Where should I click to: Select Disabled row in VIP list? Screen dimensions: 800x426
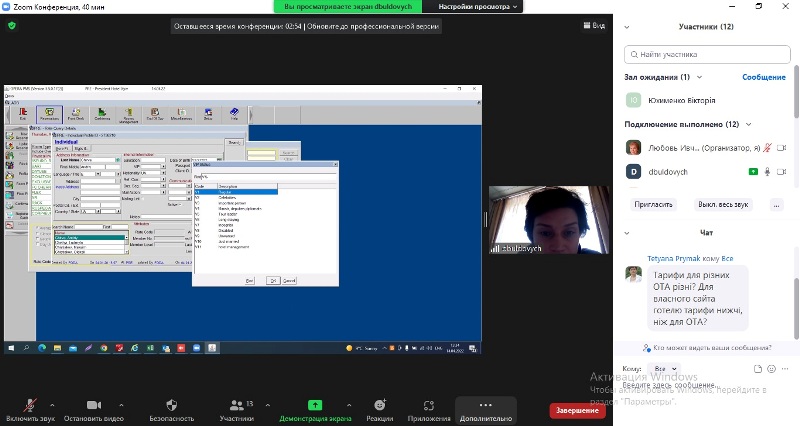(236, 230)
